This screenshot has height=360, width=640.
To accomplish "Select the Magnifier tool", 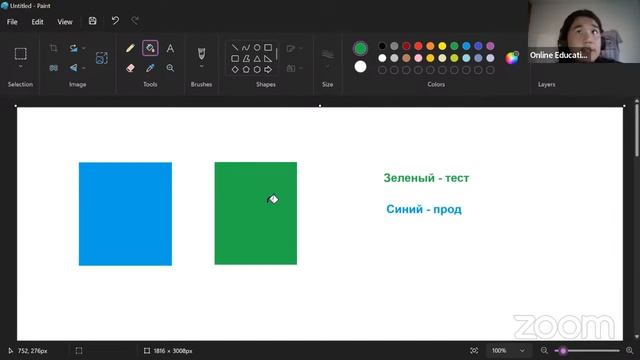I will 170,68.
